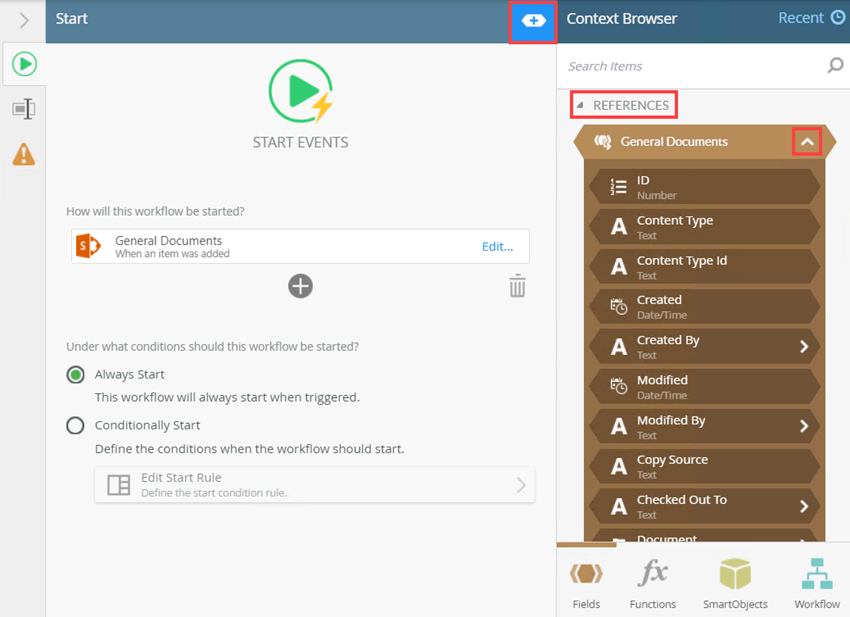
Task: Open the Errors warning triangle tab
Action: click(x=24, y=155)
